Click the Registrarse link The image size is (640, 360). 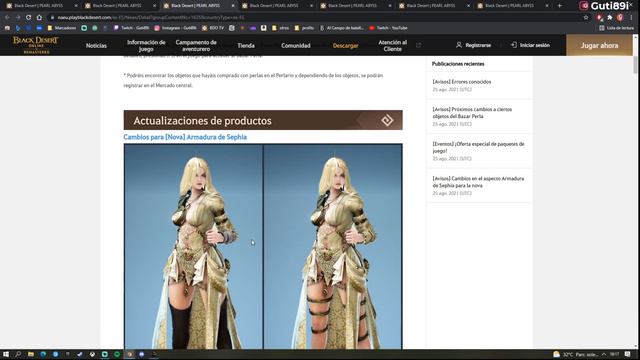(478, 45)
